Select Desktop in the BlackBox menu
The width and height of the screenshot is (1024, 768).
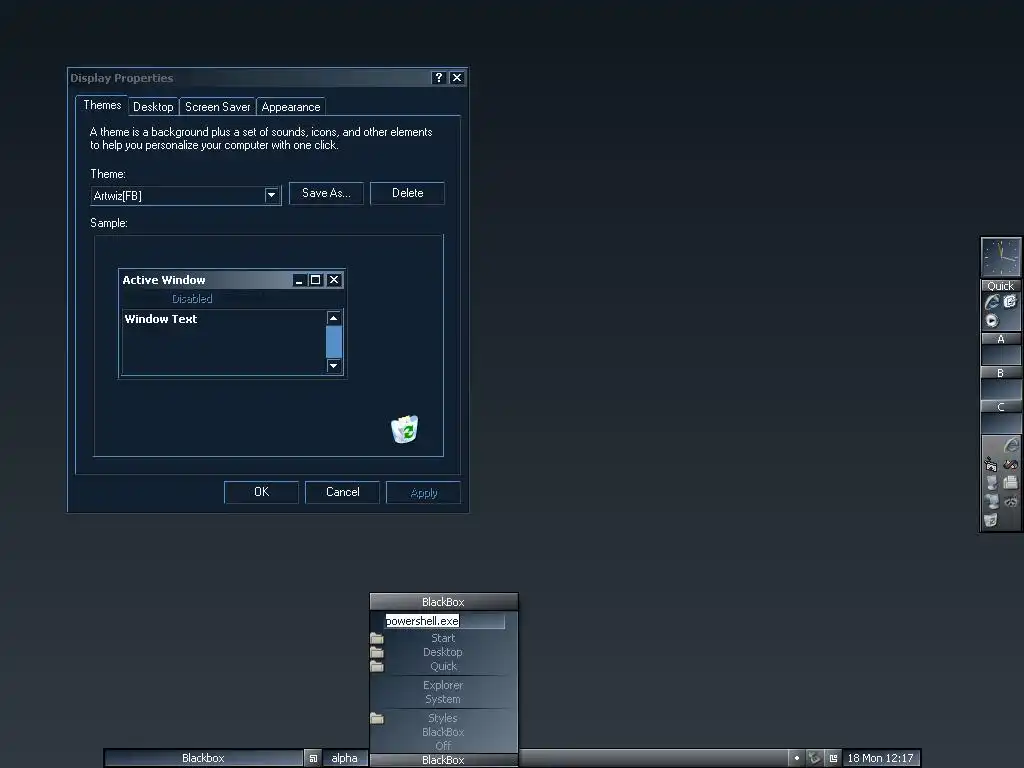pos(443,652)
